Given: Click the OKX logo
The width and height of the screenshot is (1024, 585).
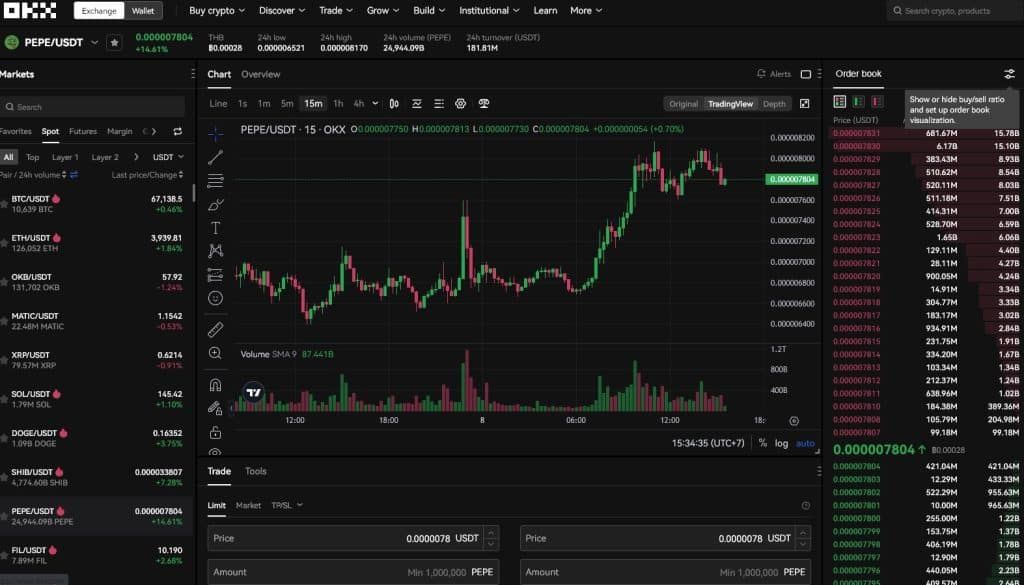Looking at the screenshot, I should pos(30,10).
